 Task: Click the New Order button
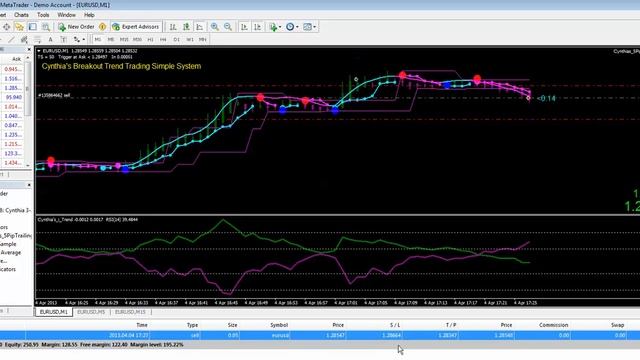coord(76,27)
